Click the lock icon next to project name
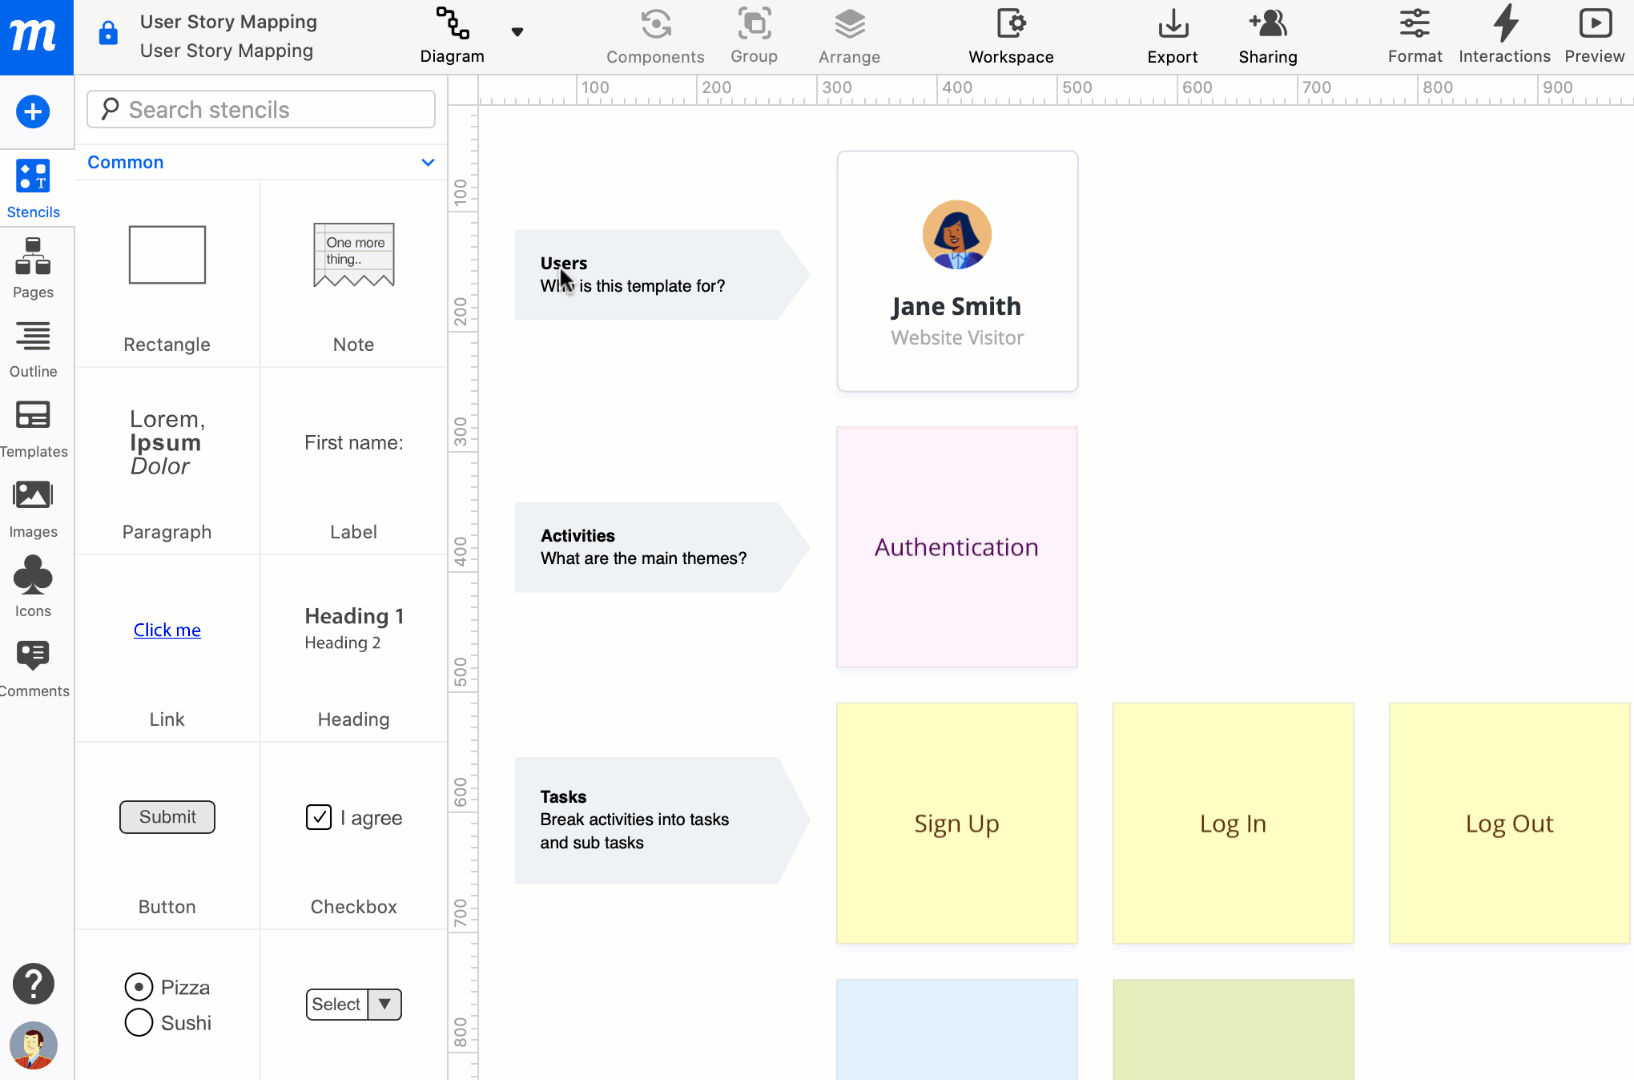This screenshot has height=1080, width=1634. pos(107,33)
